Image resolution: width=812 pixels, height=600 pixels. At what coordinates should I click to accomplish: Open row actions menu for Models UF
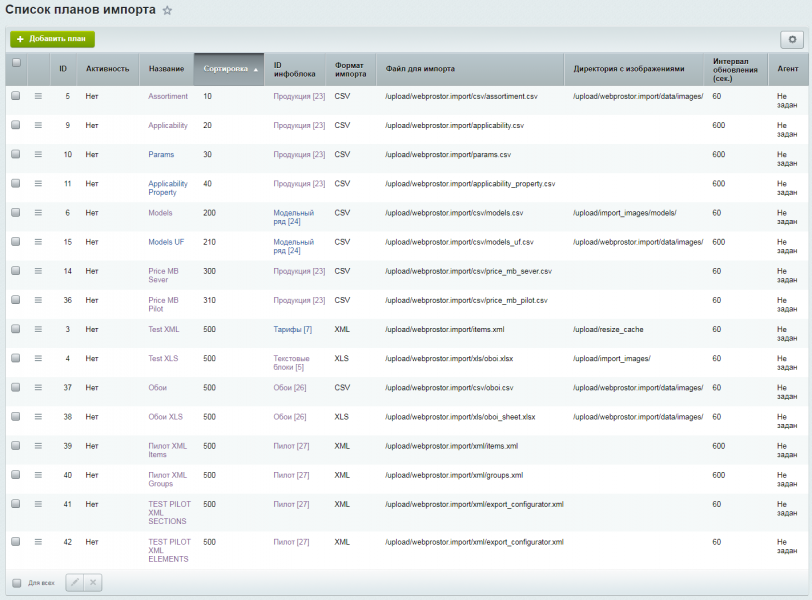(x=38, y=241)
